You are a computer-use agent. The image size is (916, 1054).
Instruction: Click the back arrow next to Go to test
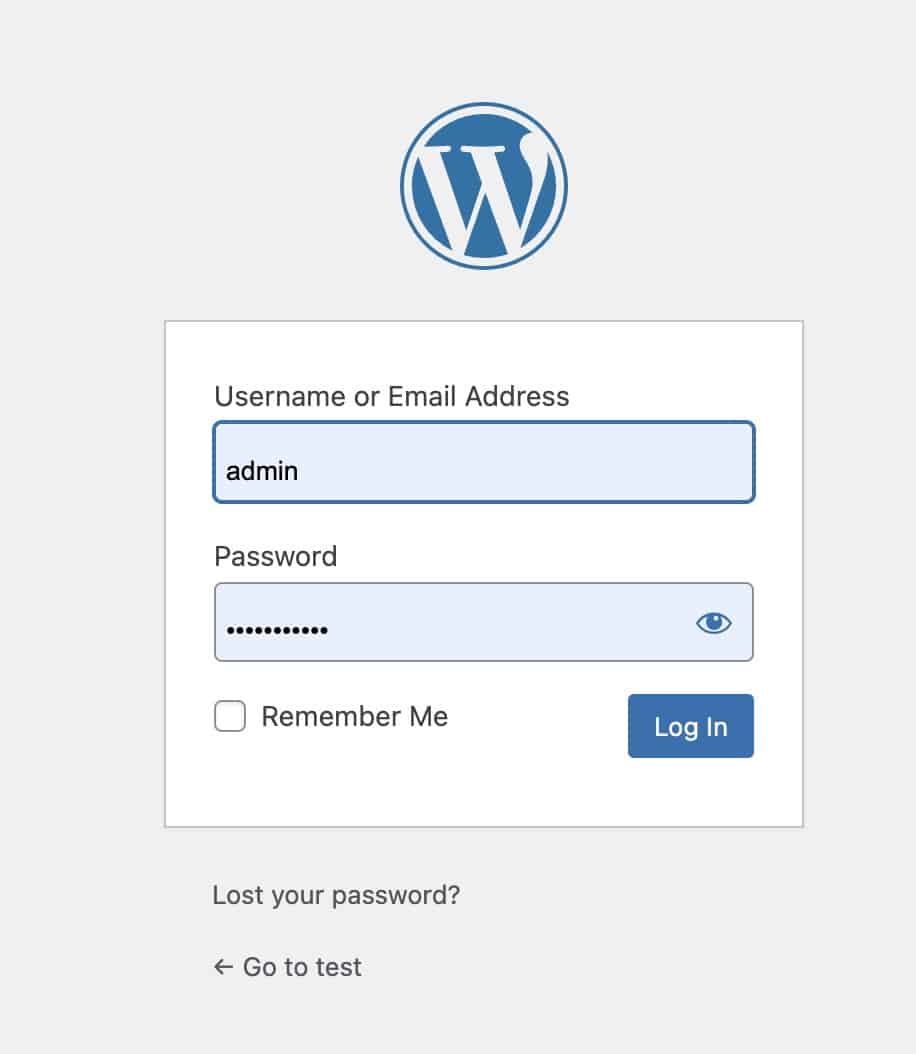click(221, 966)
